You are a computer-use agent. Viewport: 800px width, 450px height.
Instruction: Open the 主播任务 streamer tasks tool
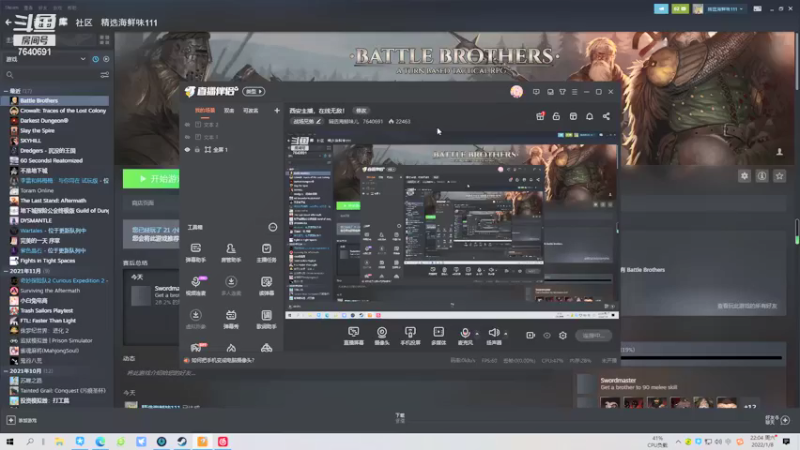coord(266,253)
